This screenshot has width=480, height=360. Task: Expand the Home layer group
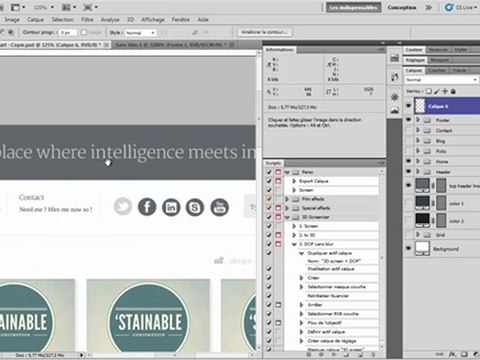coord(418,161)
